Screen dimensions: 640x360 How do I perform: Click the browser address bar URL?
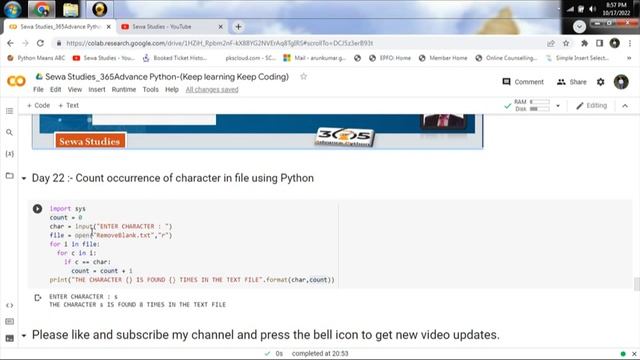tap(220, 43)
